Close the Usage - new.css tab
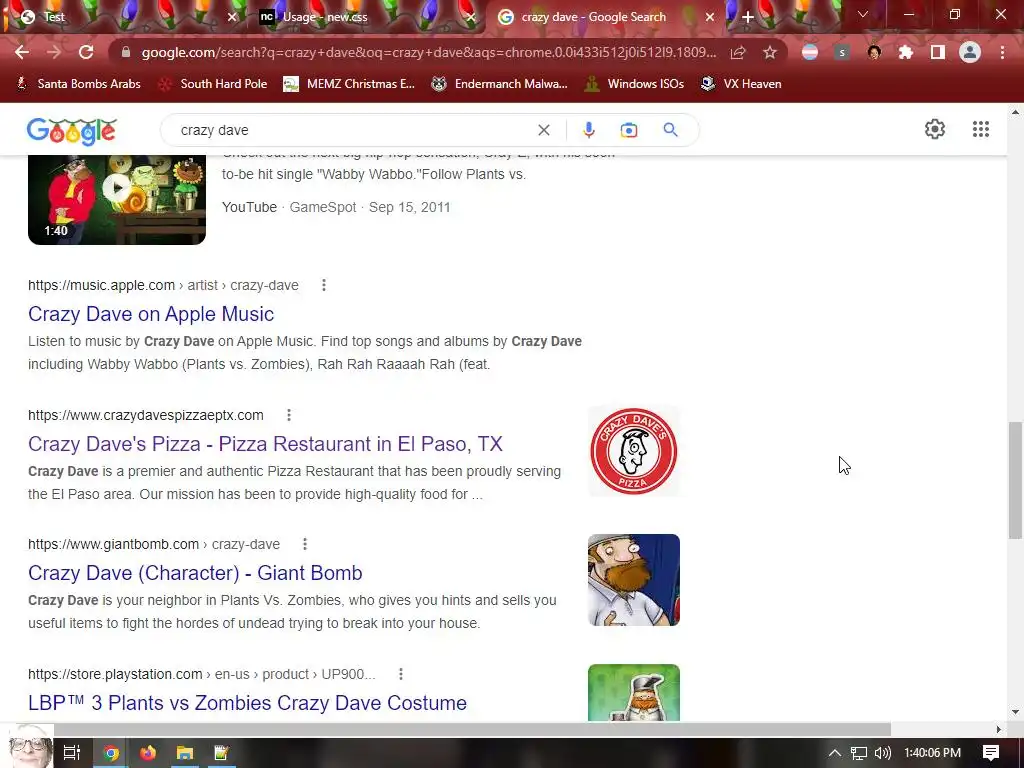The image size is (1024, 768). [x=470, y=18]
